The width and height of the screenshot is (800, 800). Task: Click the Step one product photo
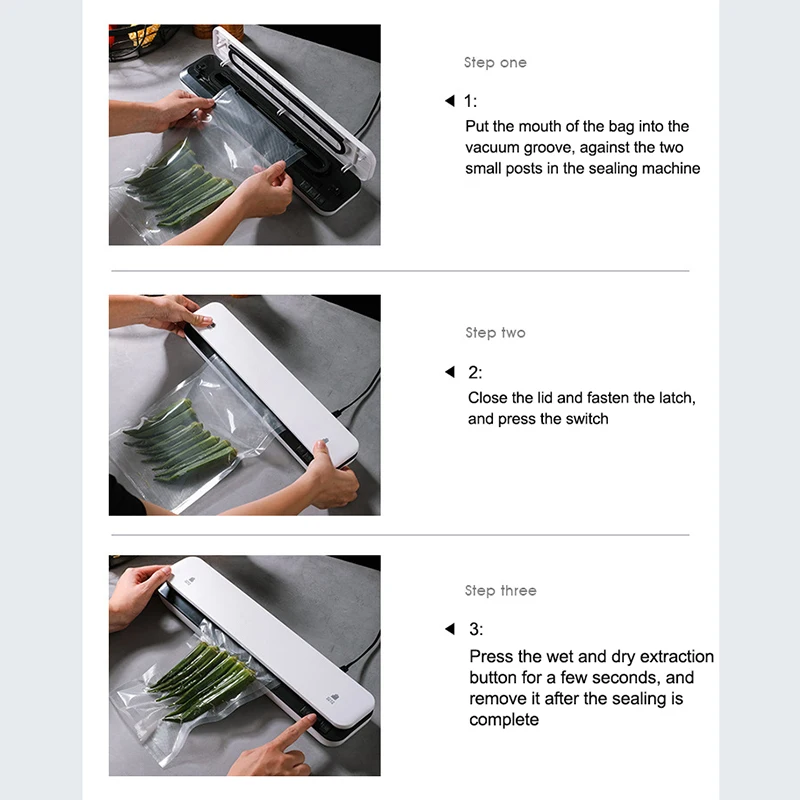[244, 135]
